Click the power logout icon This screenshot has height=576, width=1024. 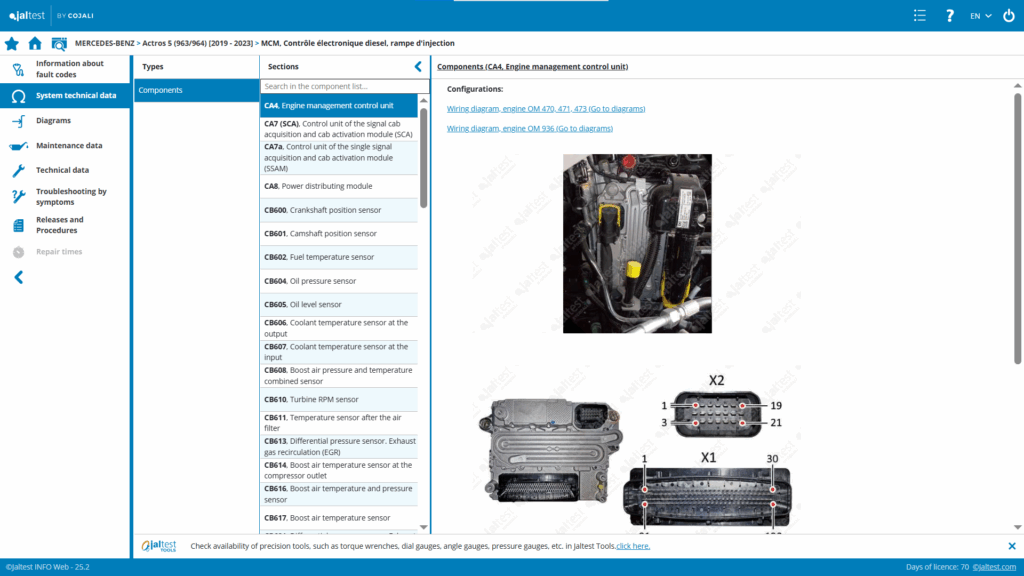pyautogui.click(x=1008, y=15)
